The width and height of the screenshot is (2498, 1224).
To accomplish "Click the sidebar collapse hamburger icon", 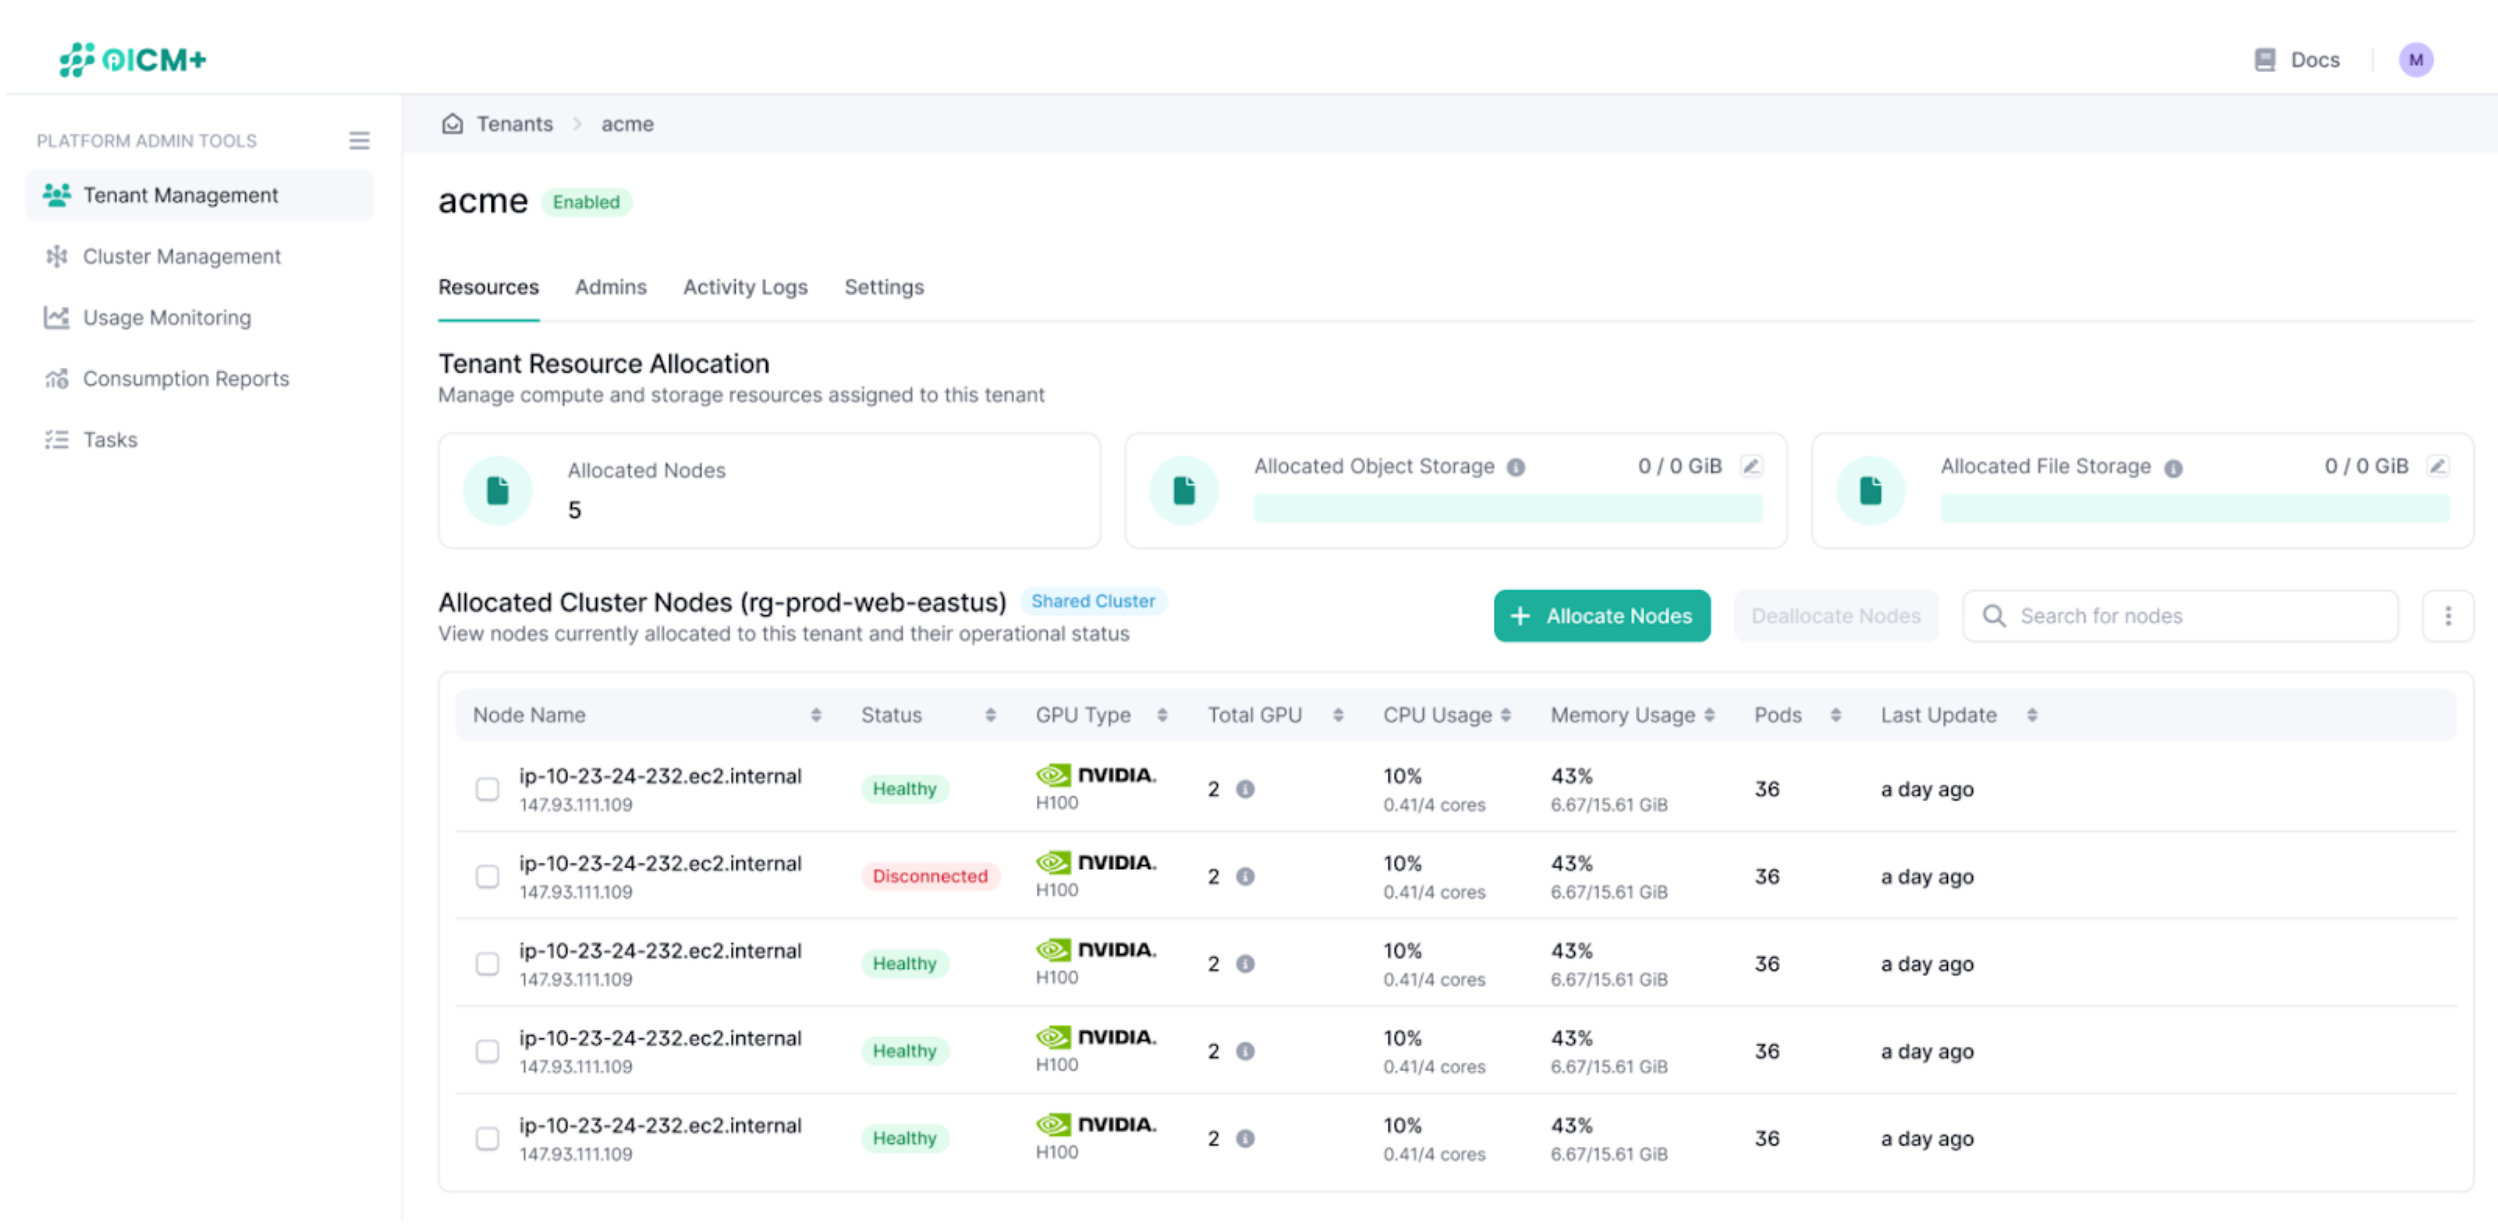I will click(x=359, y=141).
